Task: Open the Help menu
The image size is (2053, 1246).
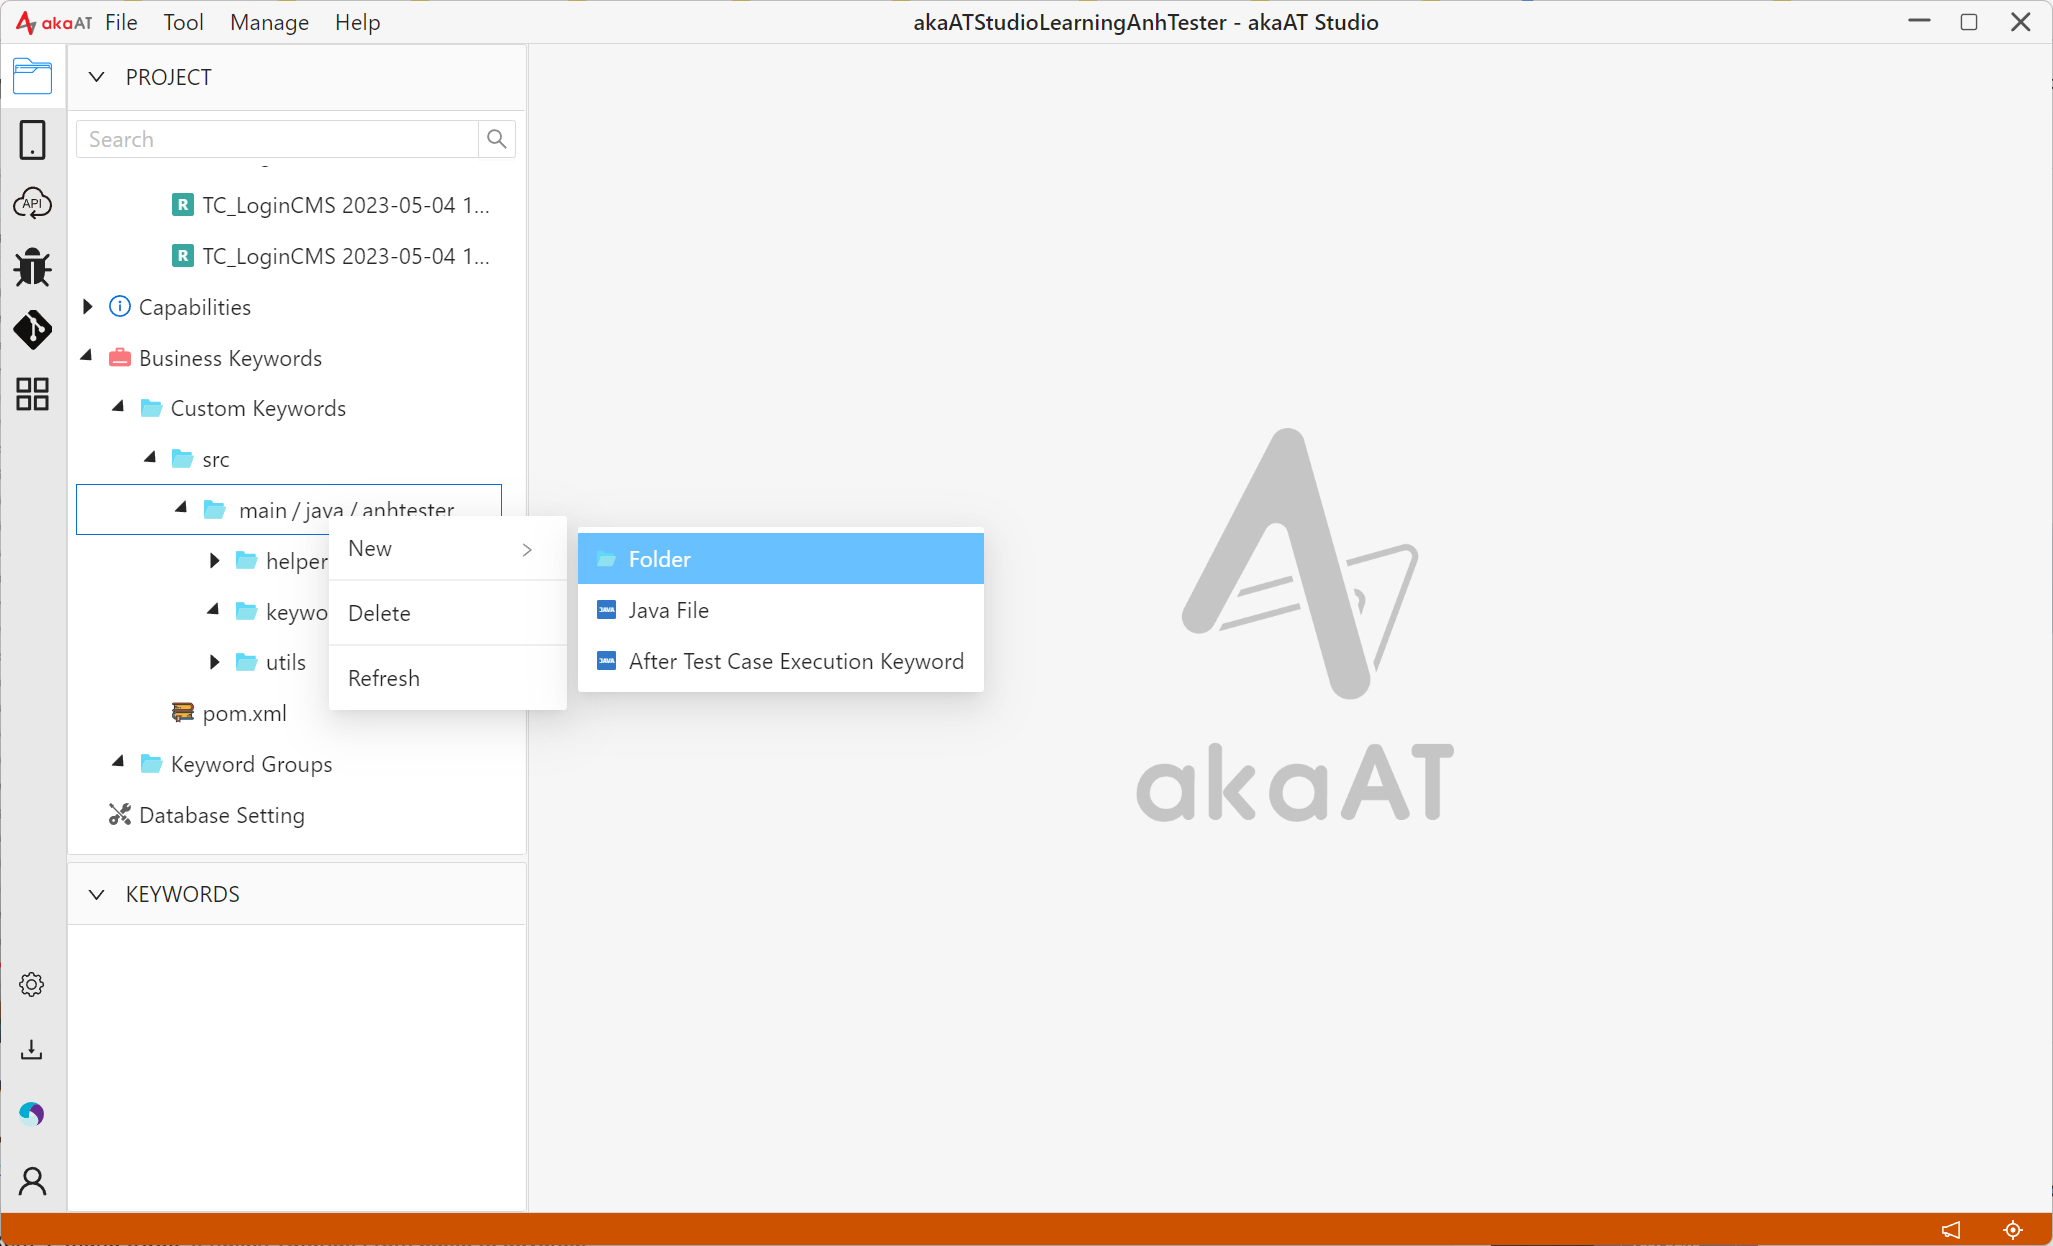Action: click(357, 22)
